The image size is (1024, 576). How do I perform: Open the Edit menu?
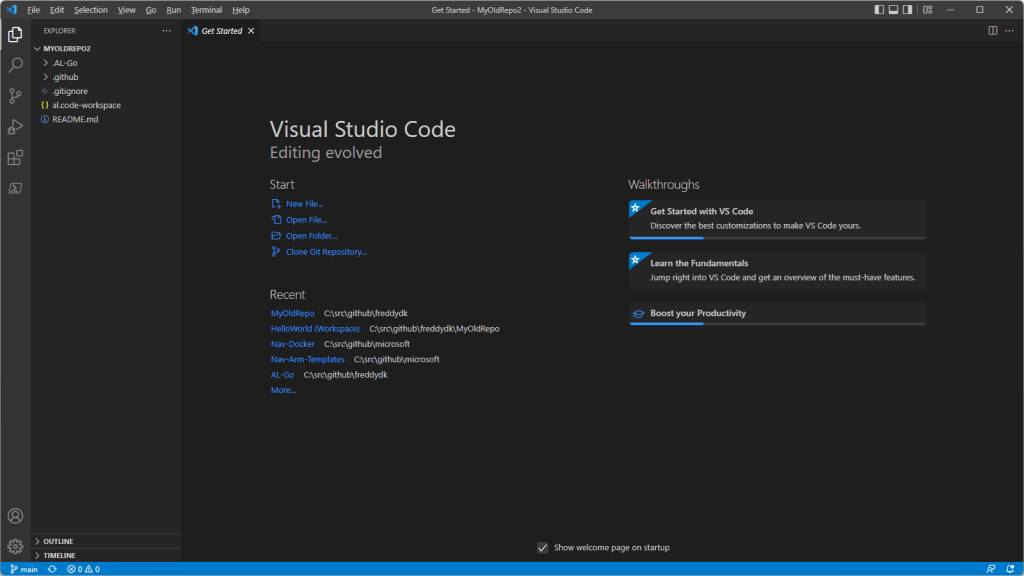pyautogui.click(x=57, y=10)
